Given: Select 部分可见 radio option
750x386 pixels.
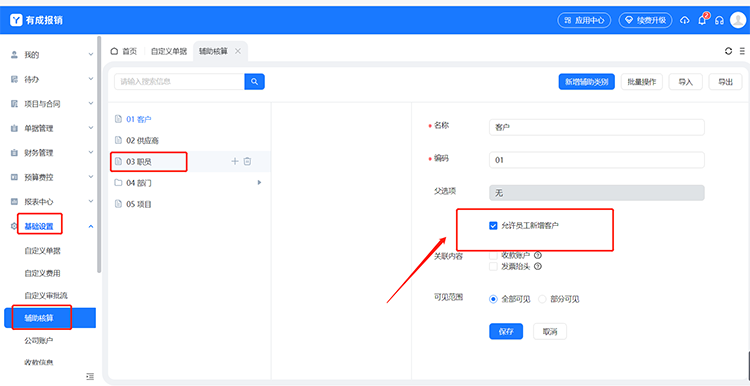Looking at the screenshot, I should tap(542, 299).
